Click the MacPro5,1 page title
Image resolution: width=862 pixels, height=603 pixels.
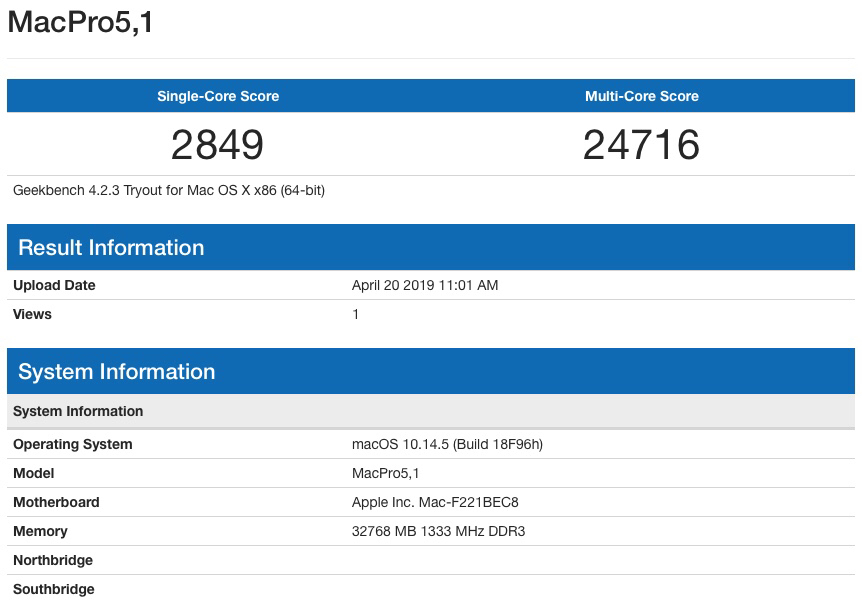81,22
